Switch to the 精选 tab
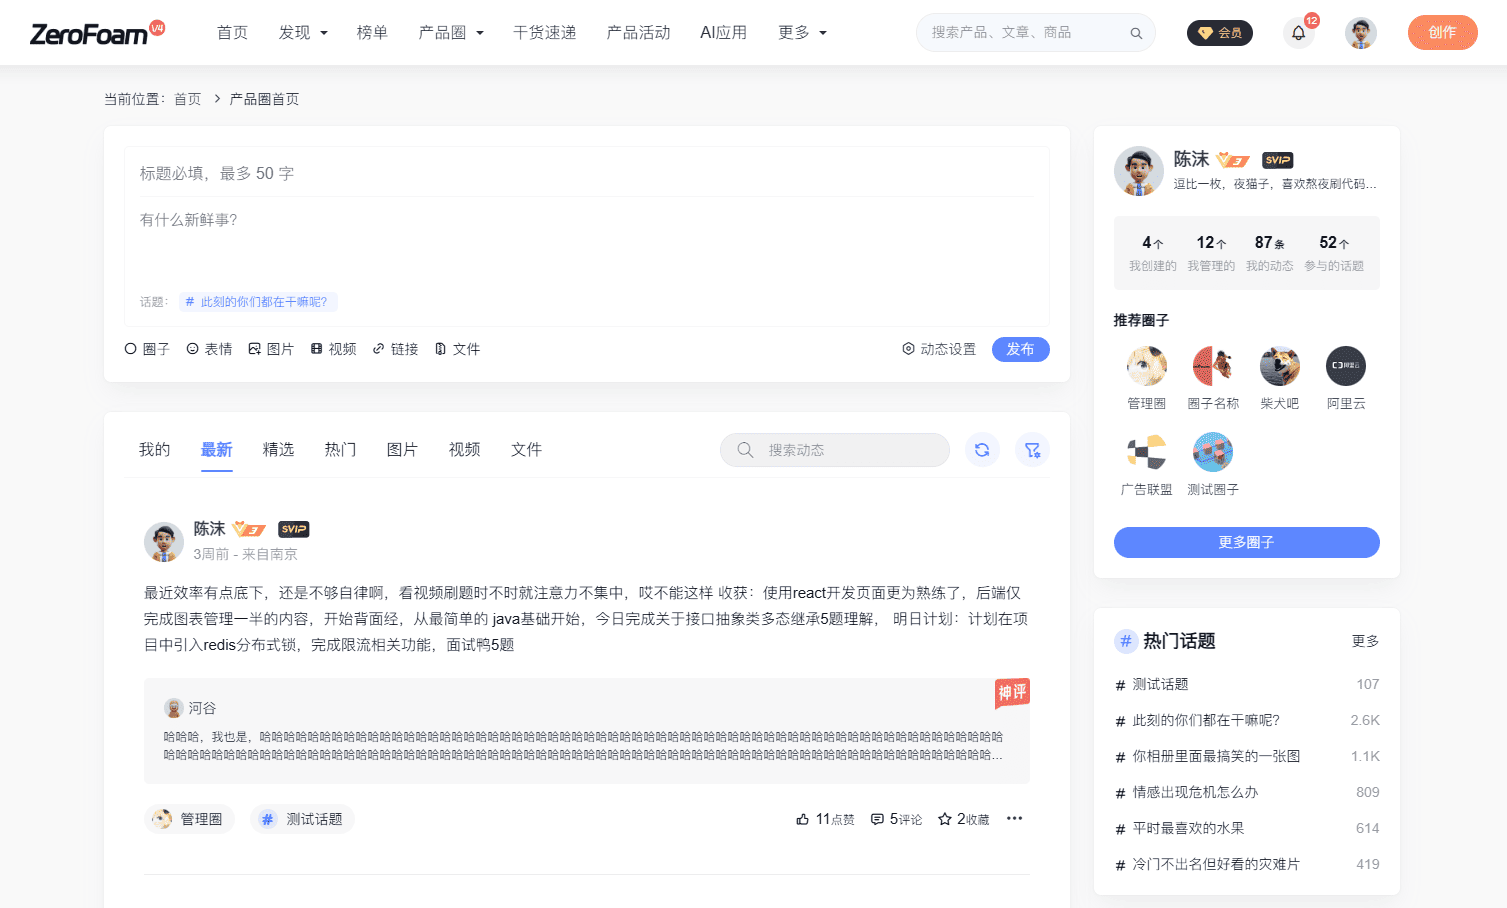 [x=278, y=449]
